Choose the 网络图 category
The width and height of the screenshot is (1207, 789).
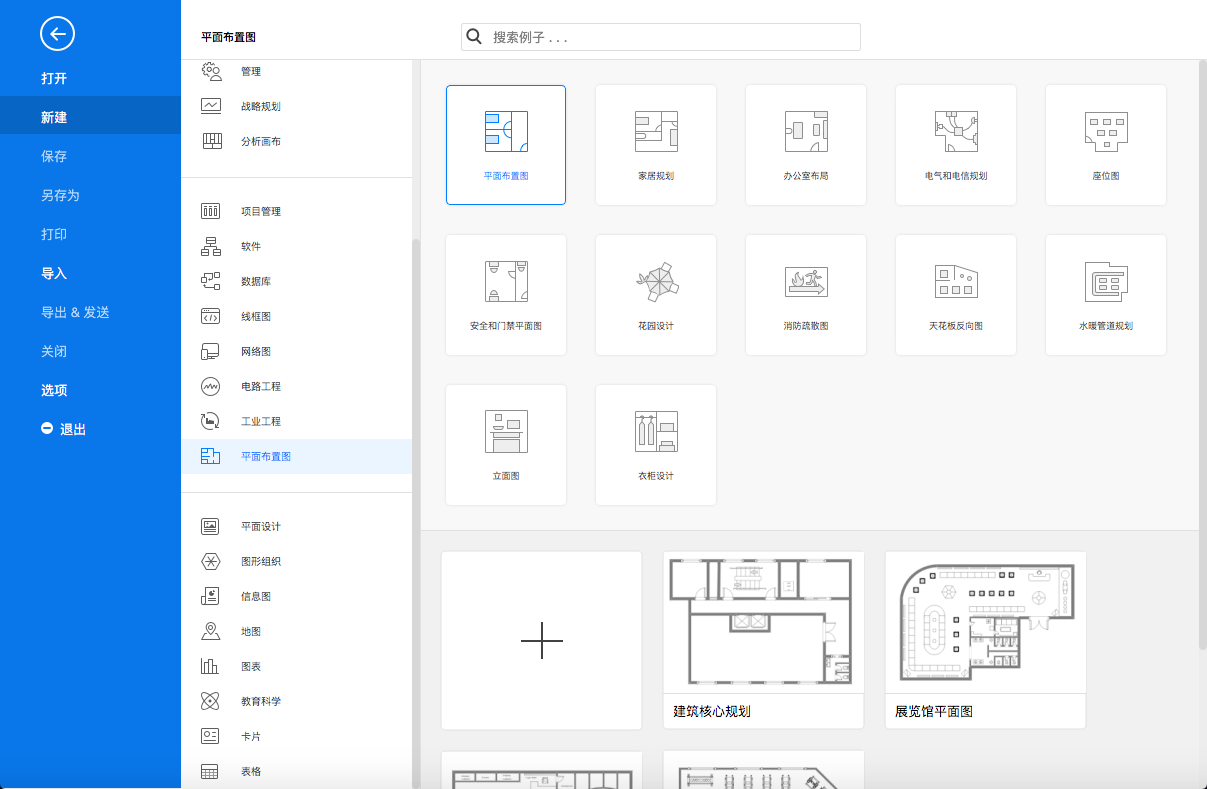[x=255, y=351]
